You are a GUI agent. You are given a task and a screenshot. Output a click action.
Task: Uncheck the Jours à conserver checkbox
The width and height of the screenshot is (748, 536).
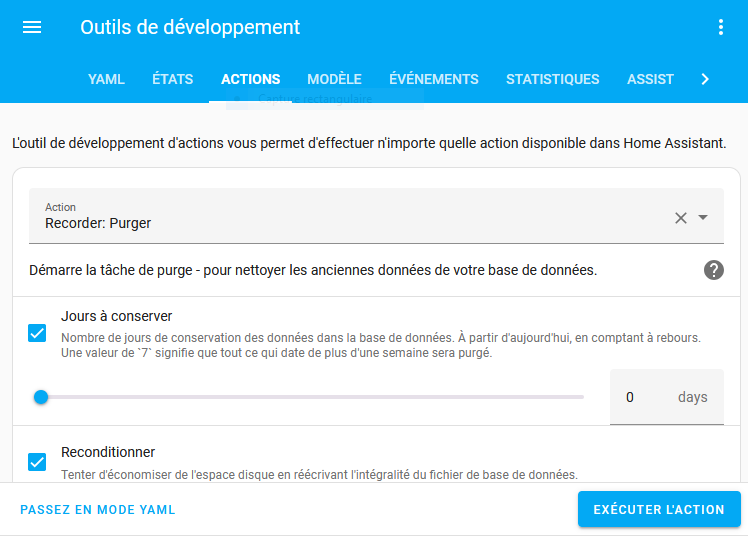[37, 333]
